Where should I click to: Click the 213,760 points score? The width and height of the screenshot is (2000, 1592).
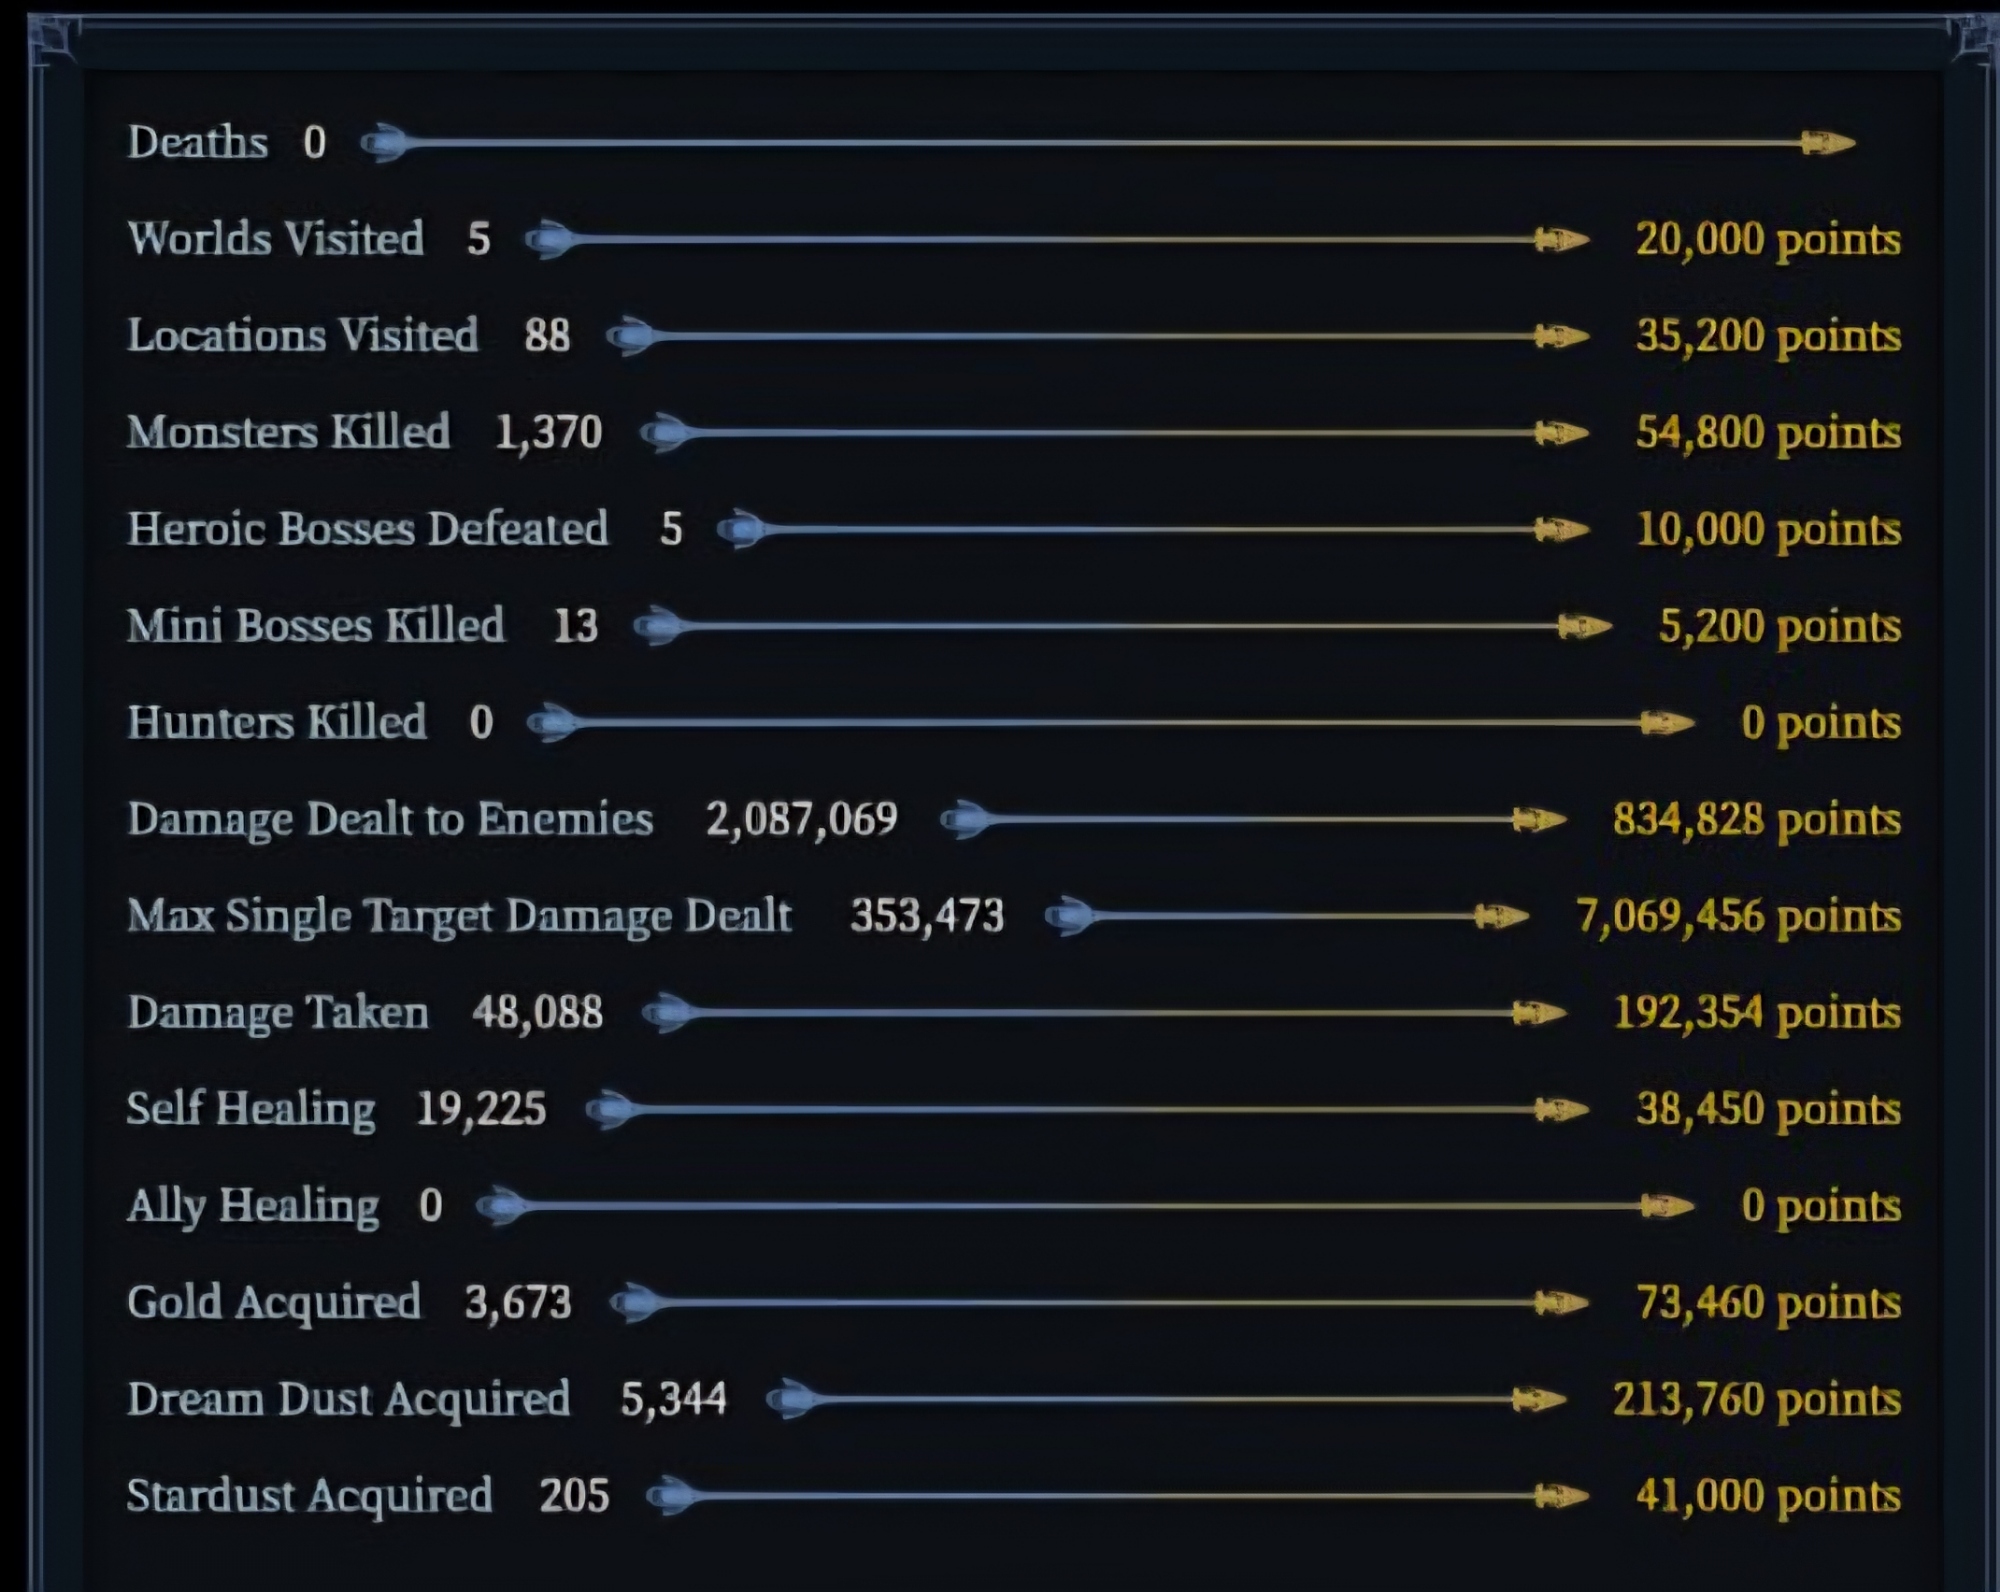1756,1399
